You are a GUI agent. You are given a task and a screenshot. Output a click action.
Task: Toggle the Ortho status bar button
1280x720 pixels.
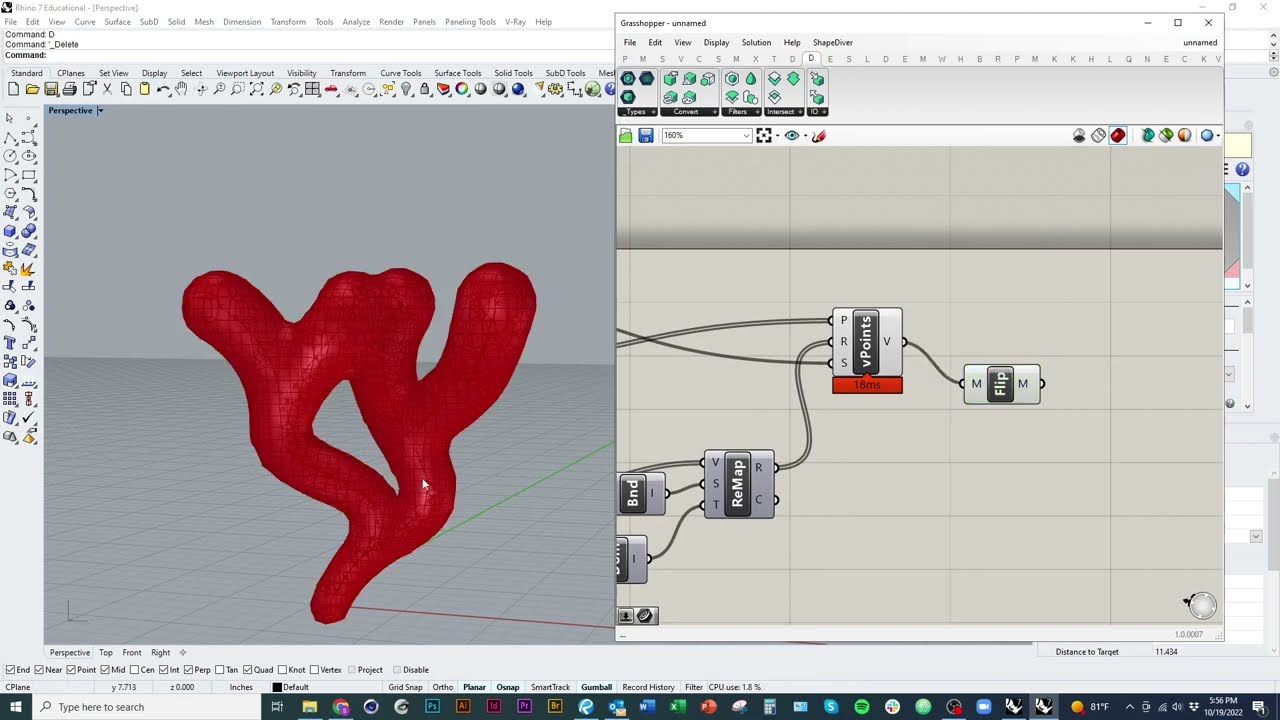(443, 687)
